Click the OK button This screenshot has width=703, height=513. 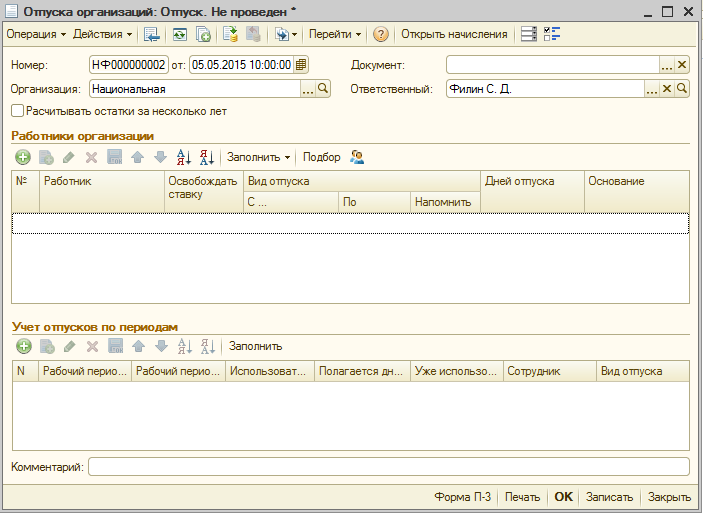[563, 497]
